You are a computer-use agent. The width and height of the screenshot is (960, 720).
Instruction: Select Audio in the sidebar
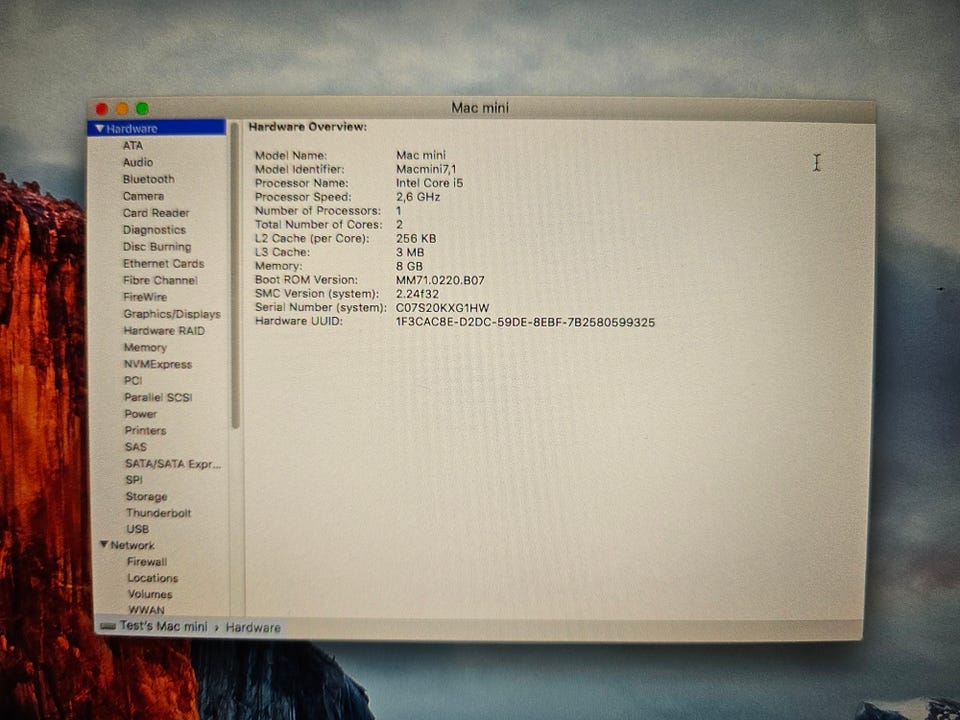[138, 162]
